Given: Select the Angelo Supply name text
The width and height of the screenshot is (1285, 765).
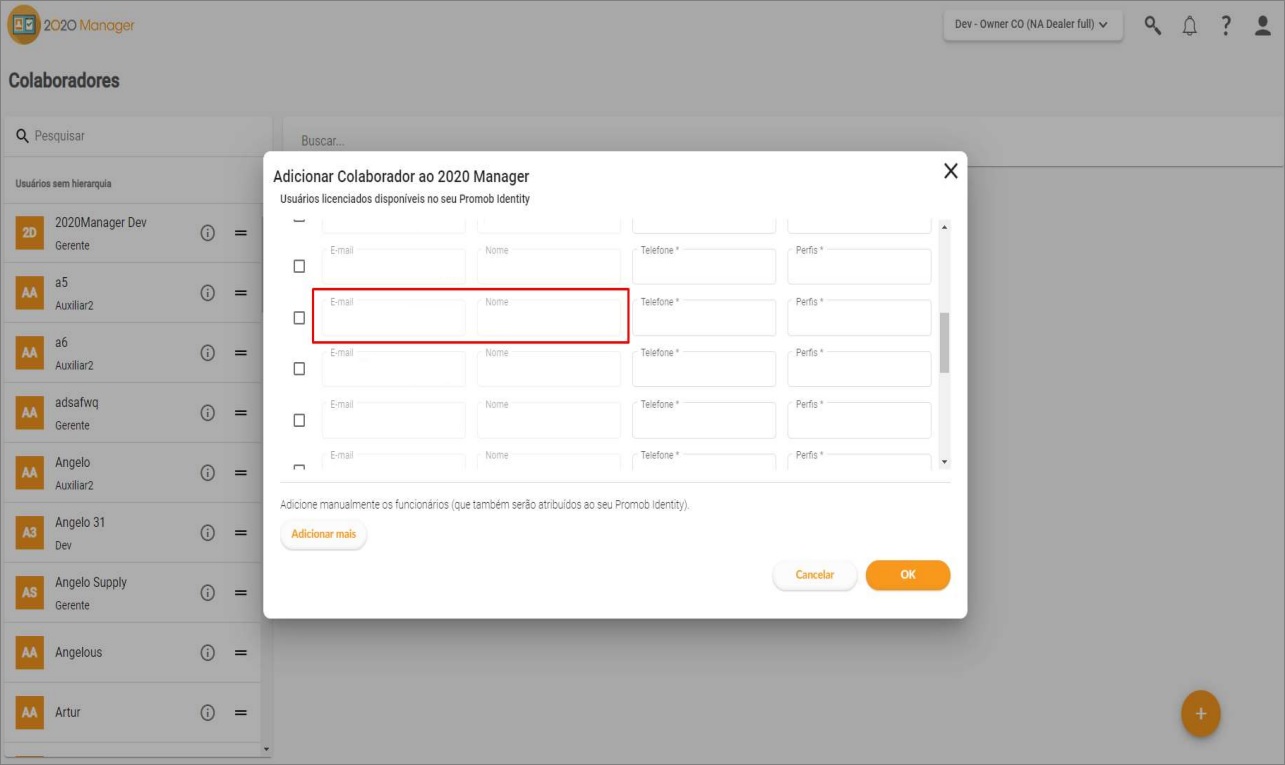Looking at the screenshot, I should click(91, 583).
